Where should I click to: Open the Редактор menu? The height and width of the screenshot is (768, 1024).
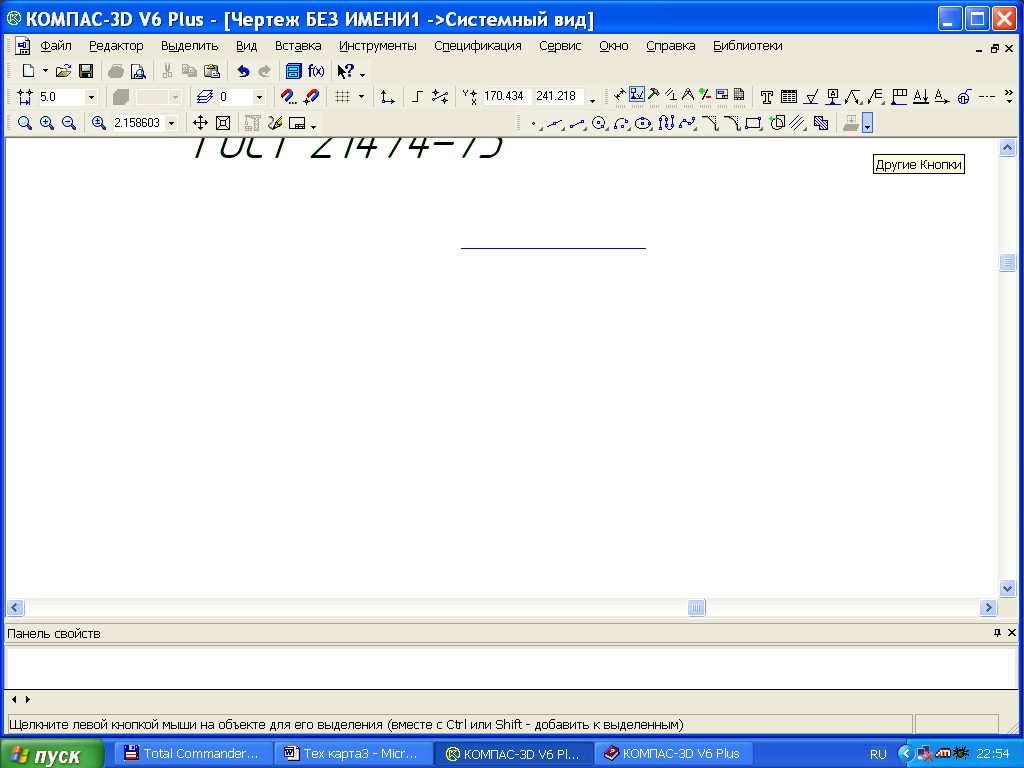click(116, 46)
